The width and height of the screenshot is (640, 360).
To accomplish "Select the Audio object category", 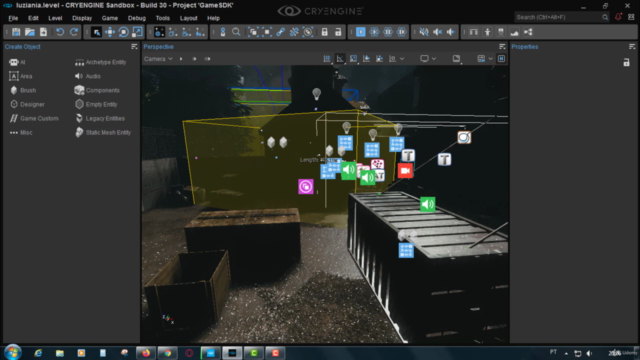I will point(88,76).
